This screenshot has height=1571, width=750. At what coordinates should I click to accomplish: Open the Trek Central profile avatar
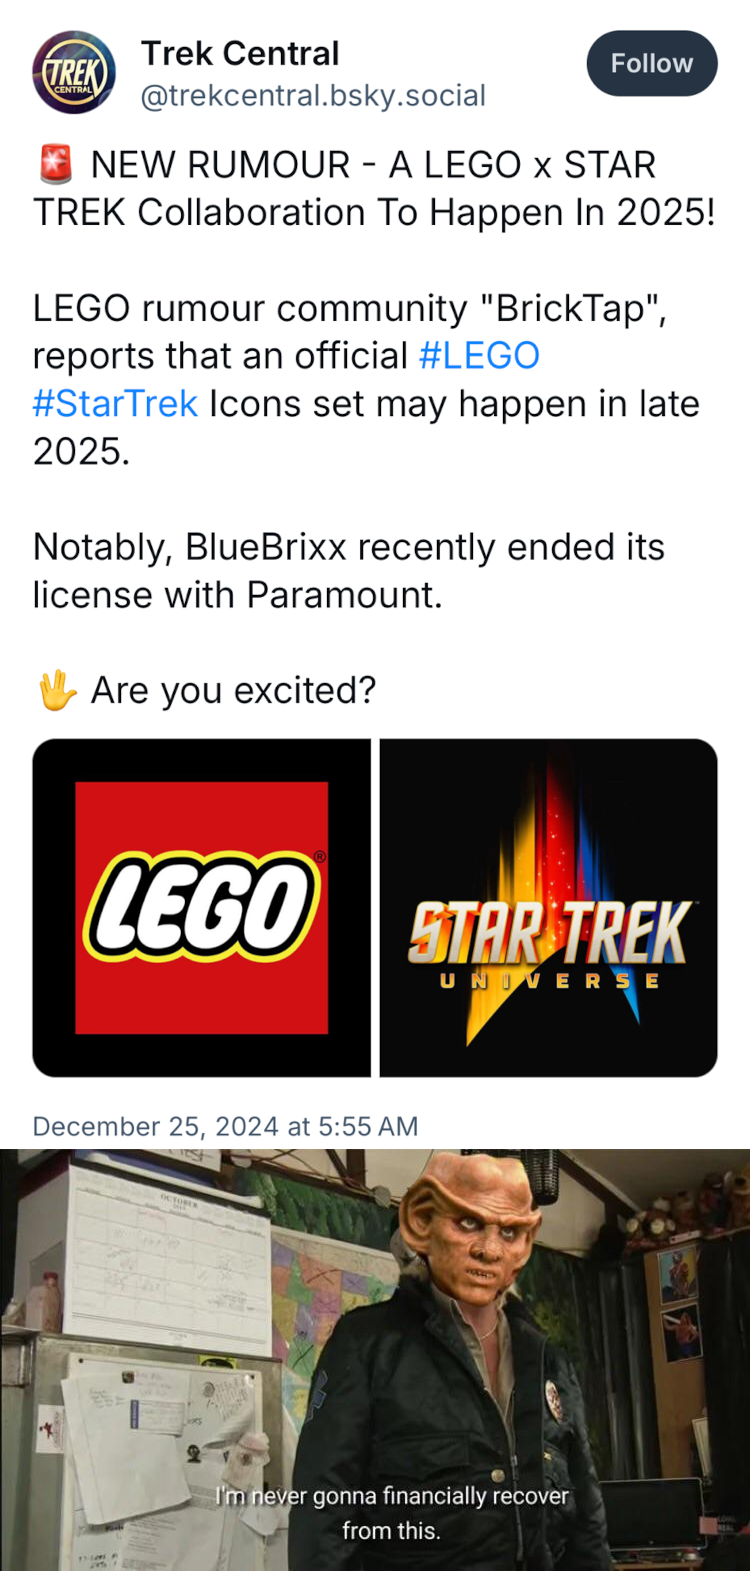(74, 72)
